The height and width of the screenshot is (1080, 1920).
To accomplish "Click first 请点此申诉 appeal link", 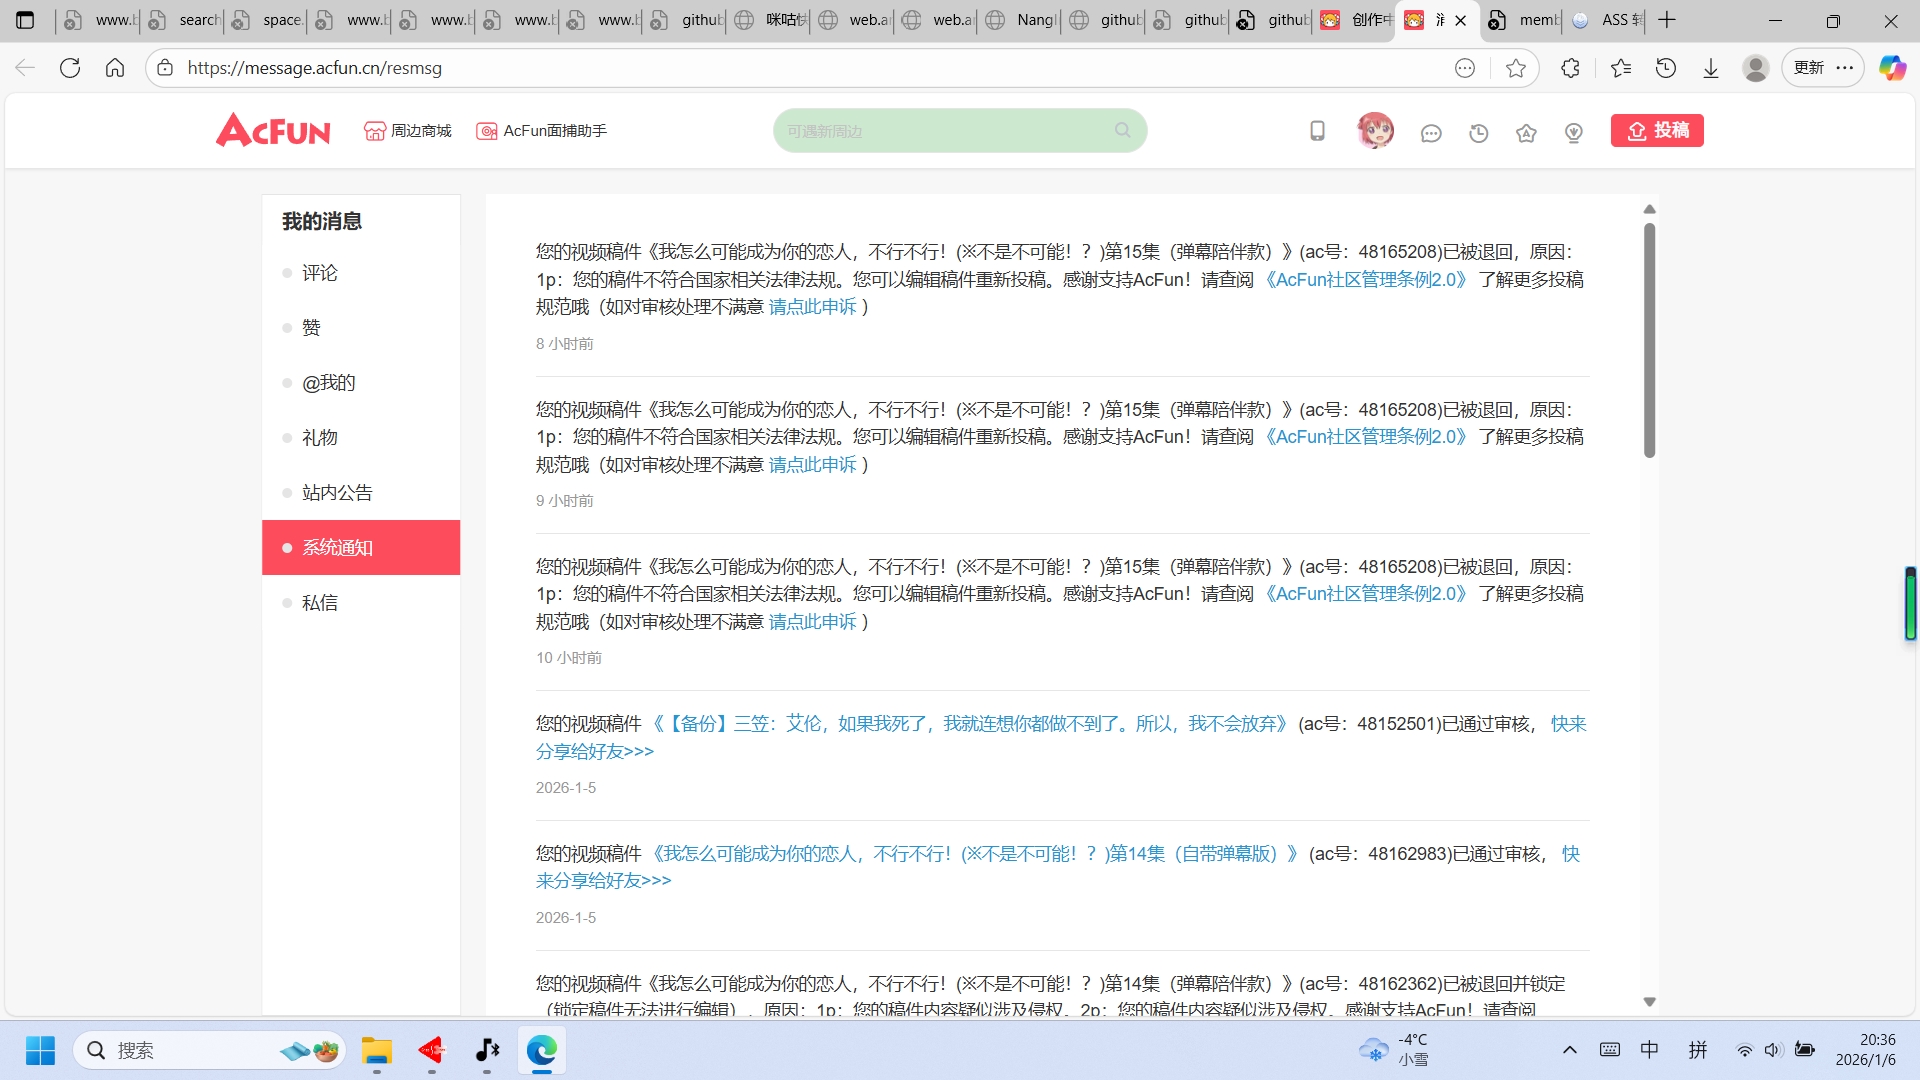I will (812, 307).
